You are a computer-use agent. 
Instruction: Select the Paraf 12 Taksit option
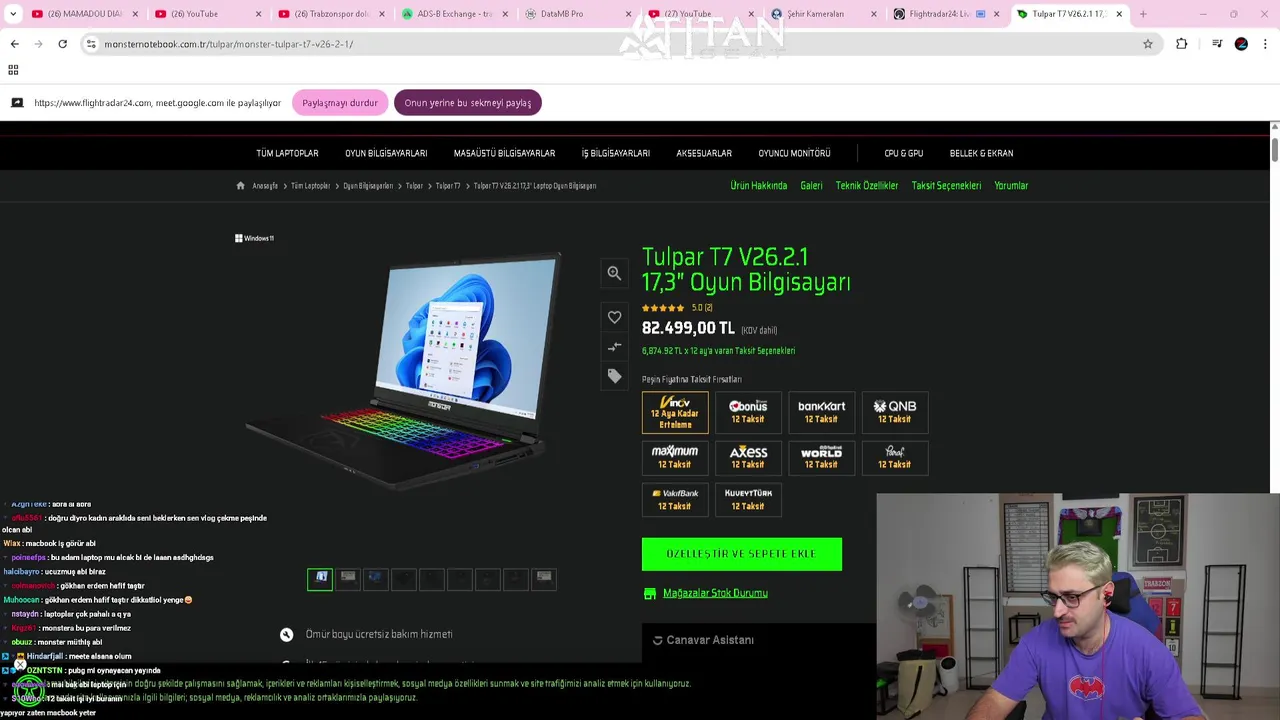[x=894, y=457]
